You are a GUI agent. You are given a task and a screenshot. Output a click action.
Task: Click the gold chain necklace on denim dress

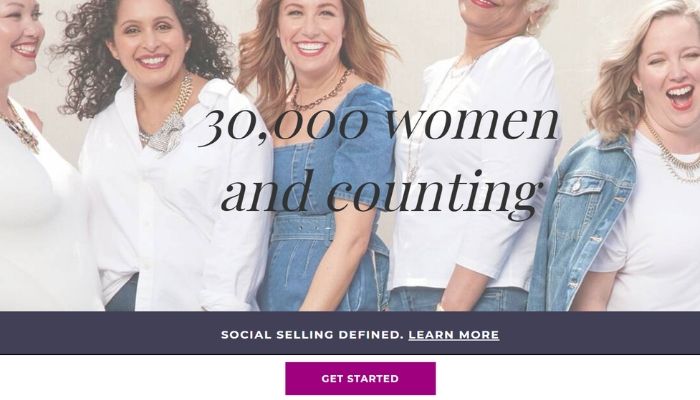point(321,94)
